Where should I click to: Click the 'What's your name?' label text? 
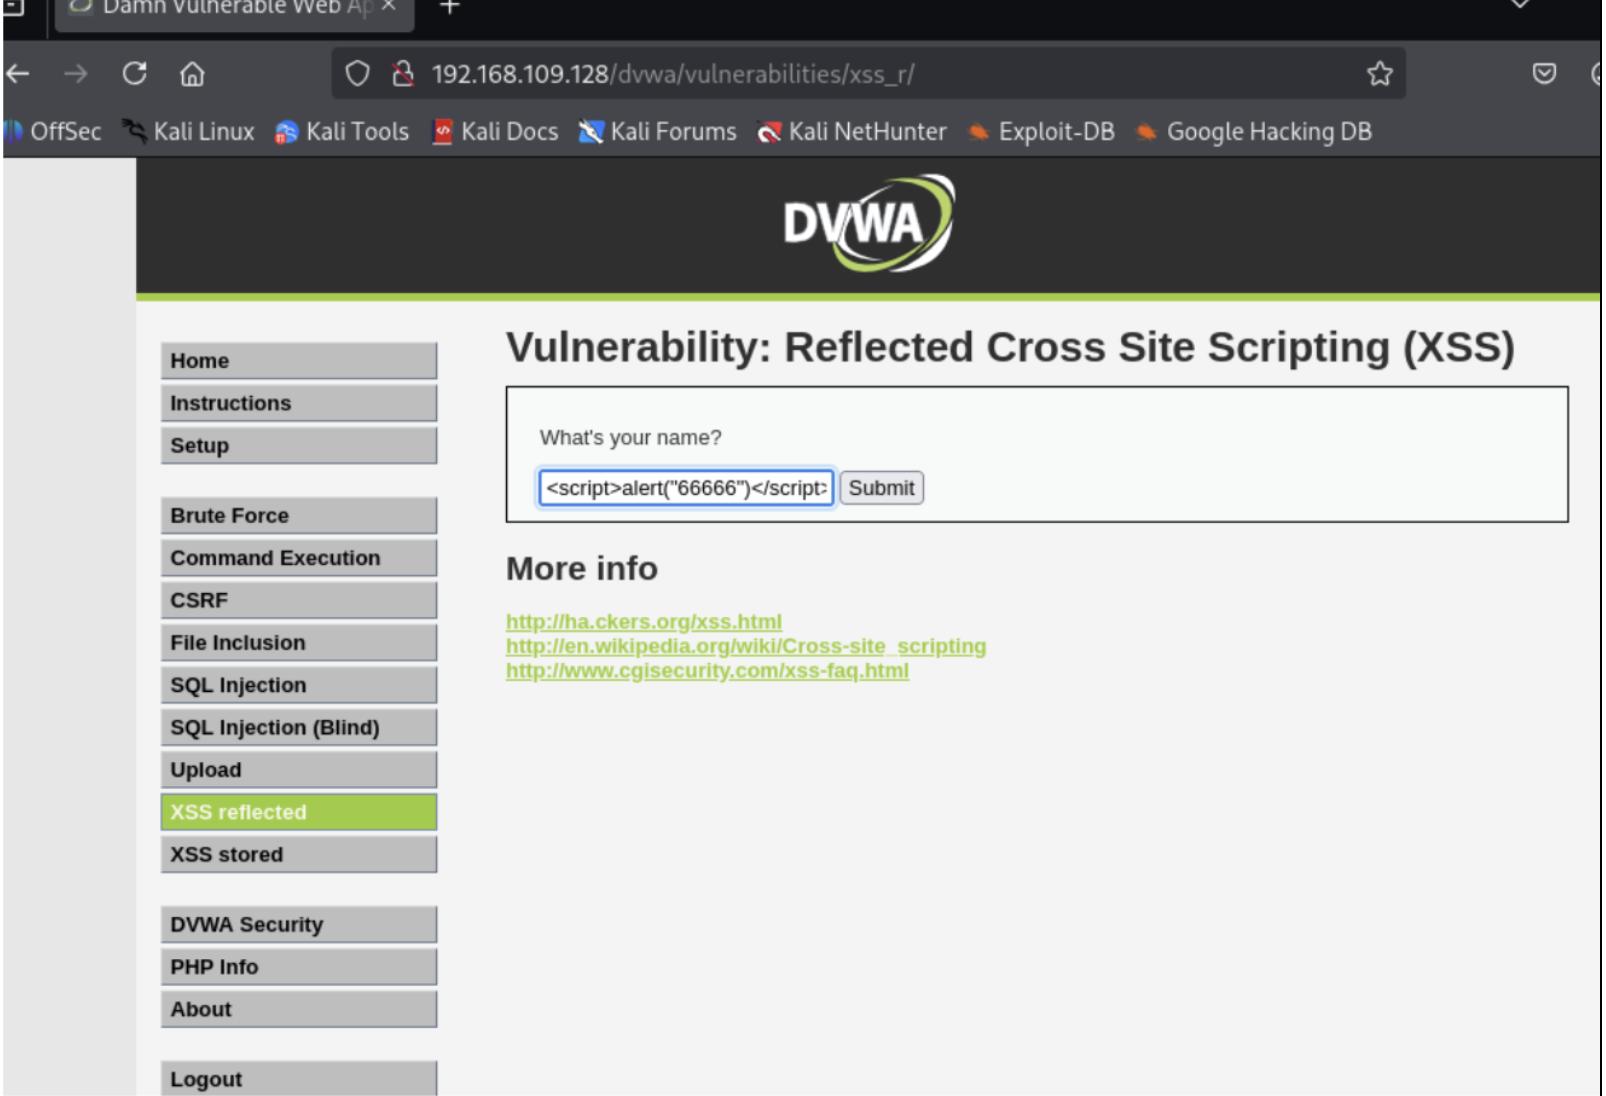[x=630, y=438]
